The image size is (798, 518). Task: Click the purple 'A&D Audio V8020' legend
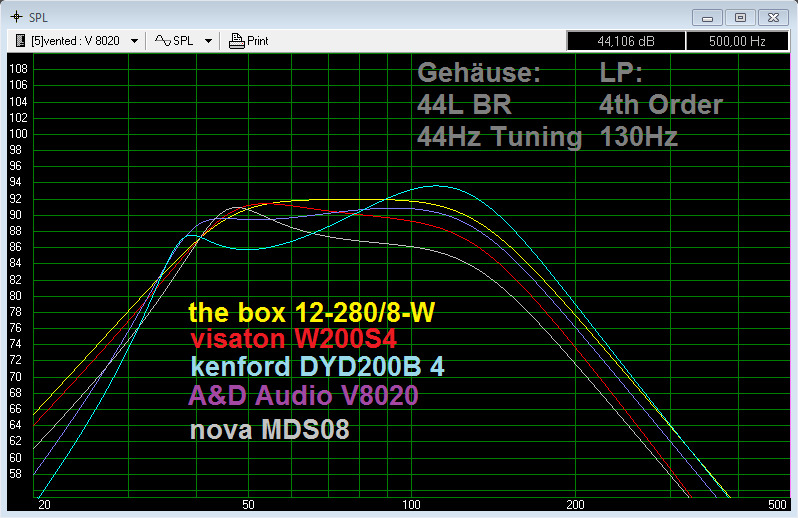pyautogui.click(x=303, y=395)
